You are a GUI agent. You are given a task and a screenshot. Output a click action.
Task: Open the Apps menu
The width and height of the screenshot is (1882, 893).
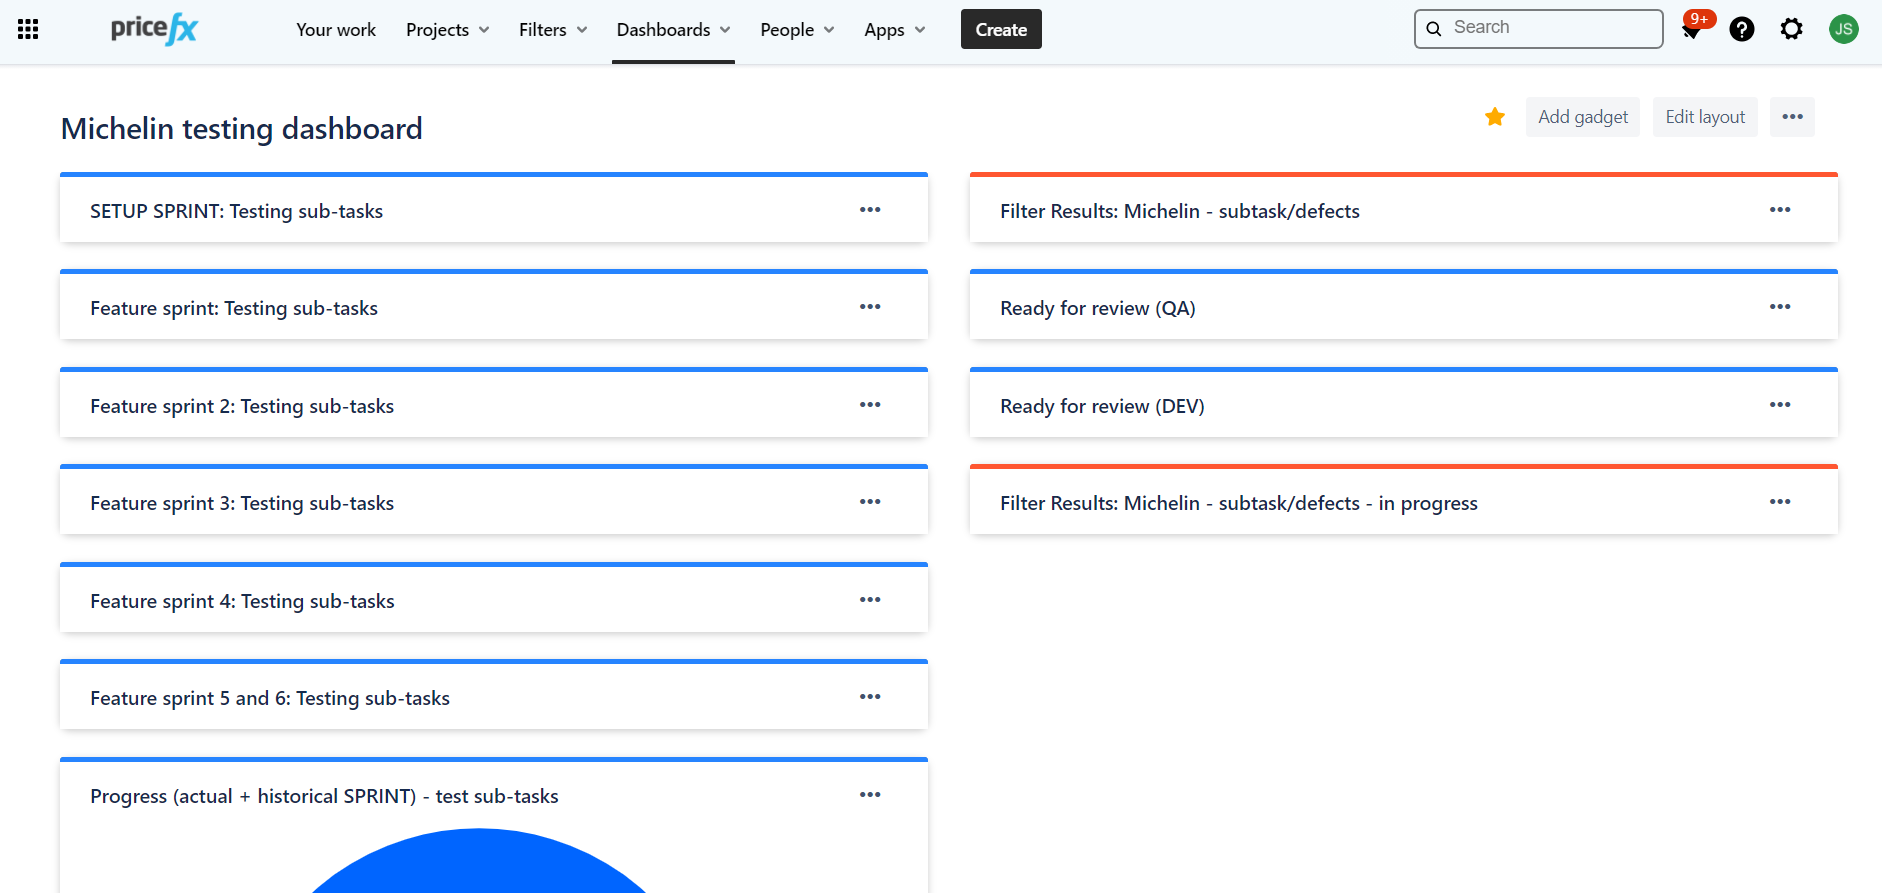[894, 30]
